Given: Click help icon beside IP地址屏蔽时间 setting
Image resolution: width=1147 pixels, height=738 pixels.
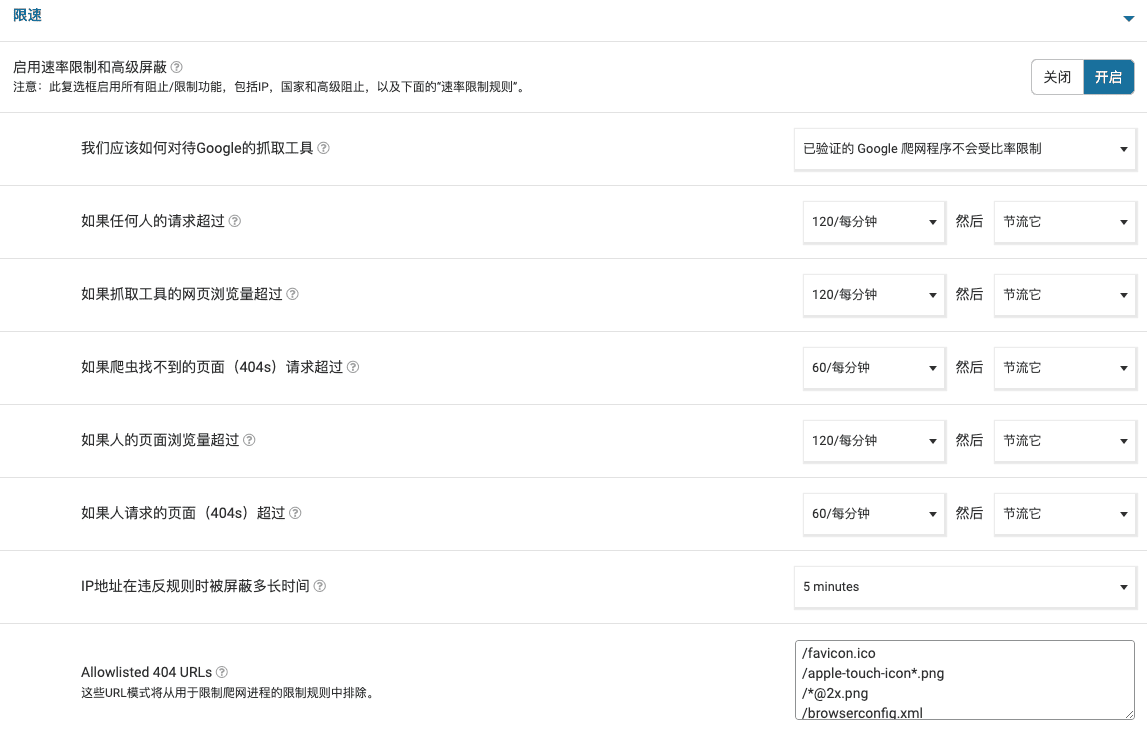Looking at the screenshot, I should pos(320,586).
